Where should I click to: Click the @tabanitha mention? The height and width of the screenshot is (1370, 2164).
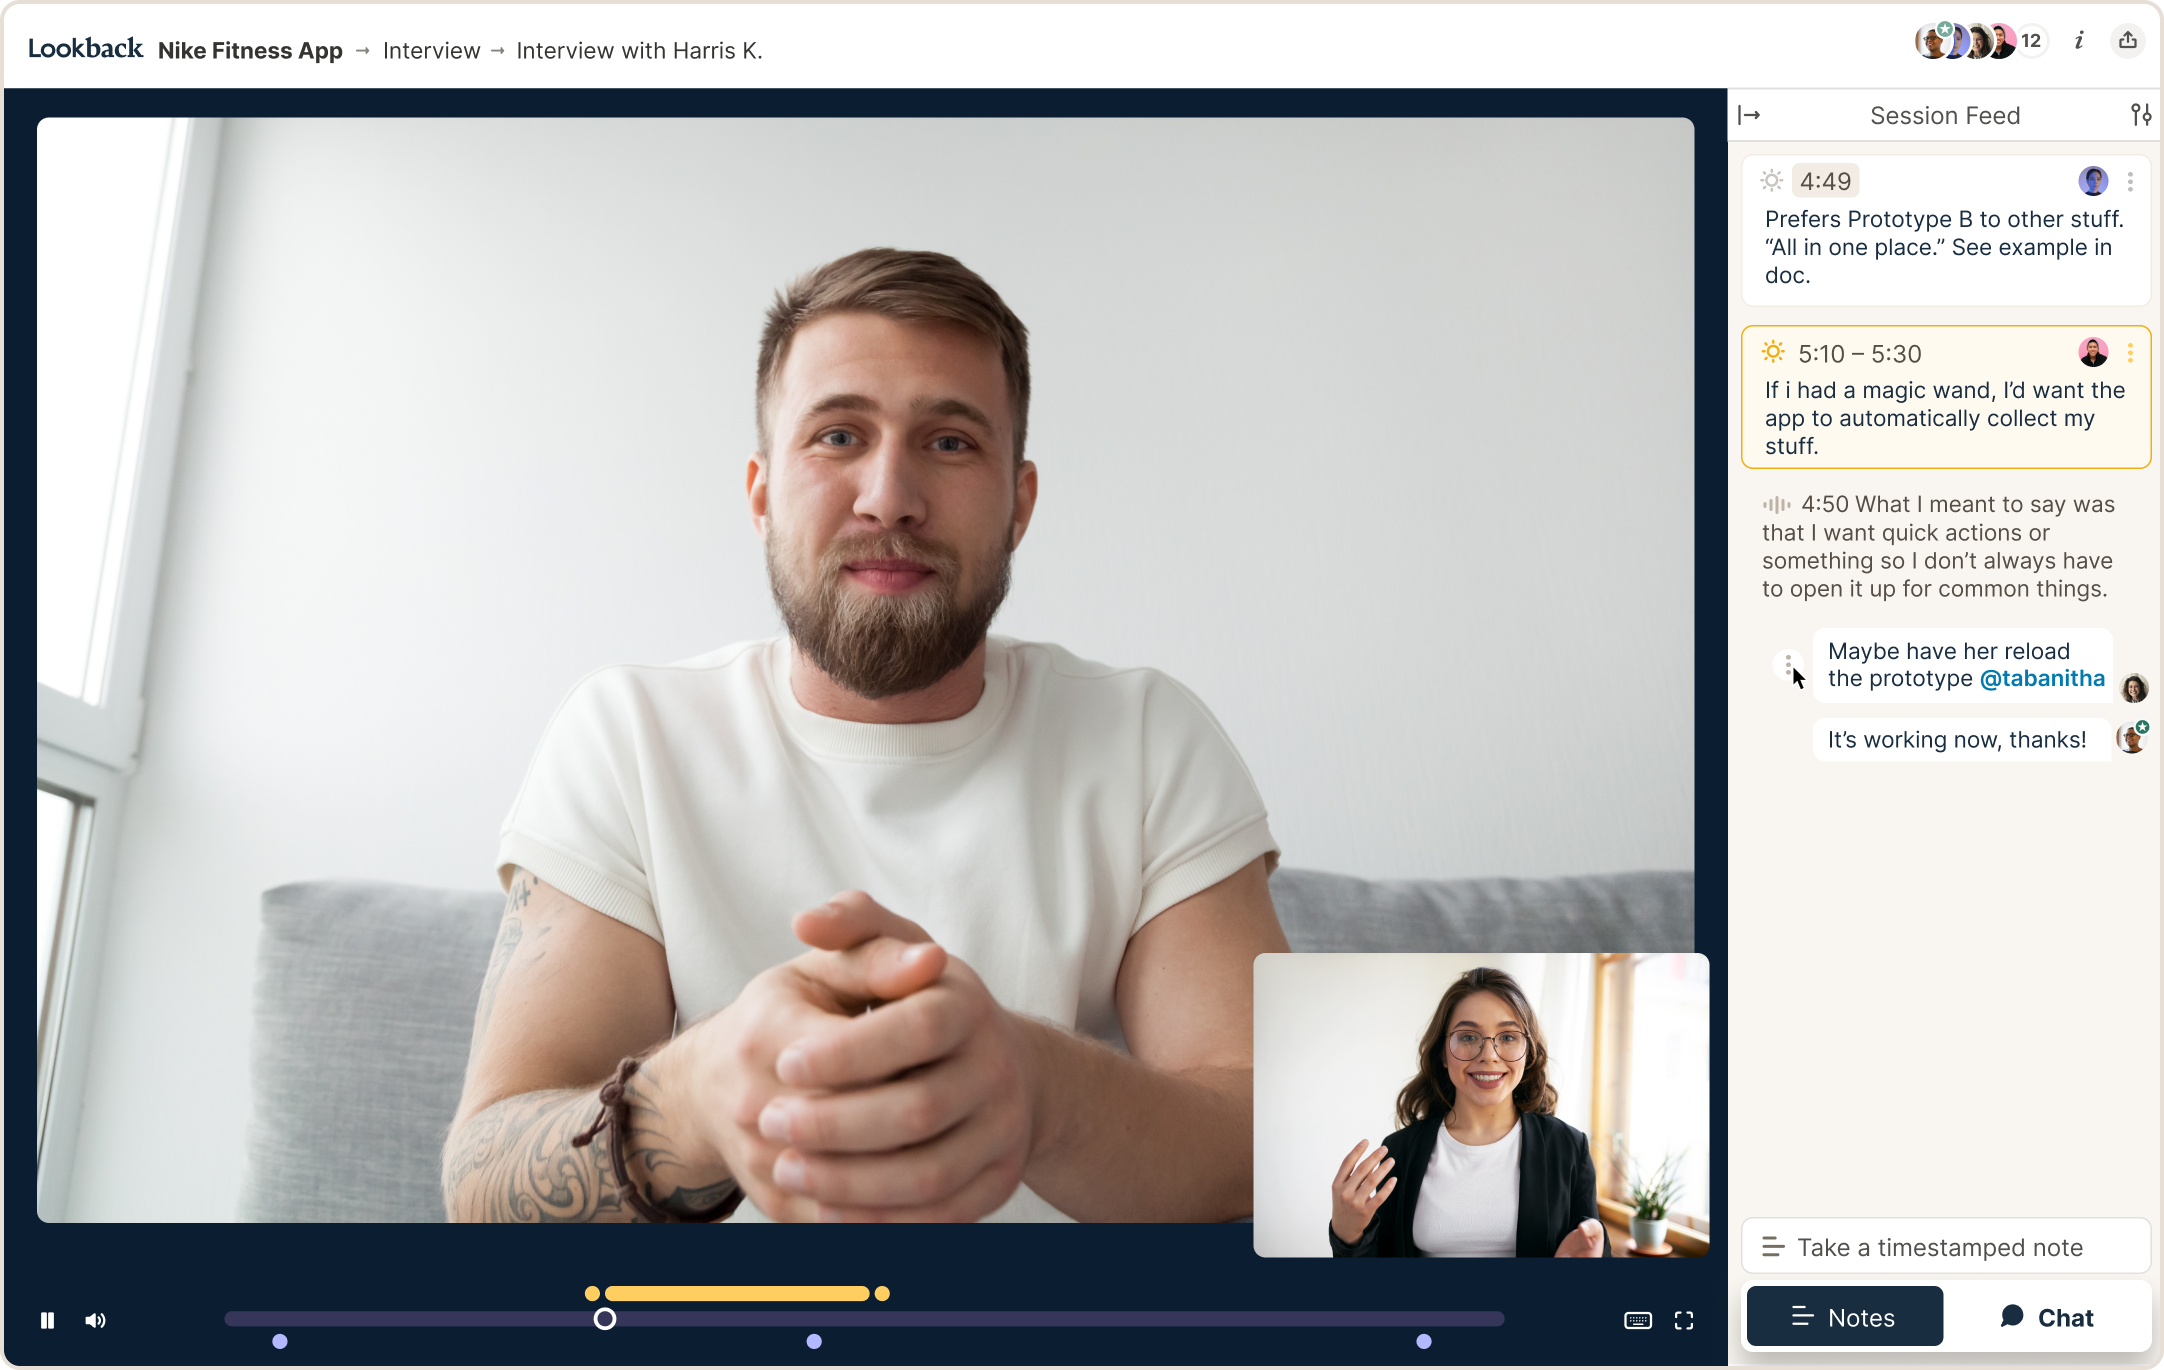pyautogui.click(x=2042, y=679)
